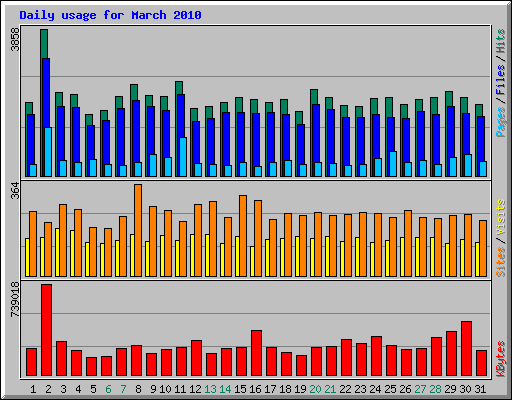Click the 'Daily usage for March 2010' title
Image resolution: width=512 pixels, height=400 pixels.
point(110,15)
